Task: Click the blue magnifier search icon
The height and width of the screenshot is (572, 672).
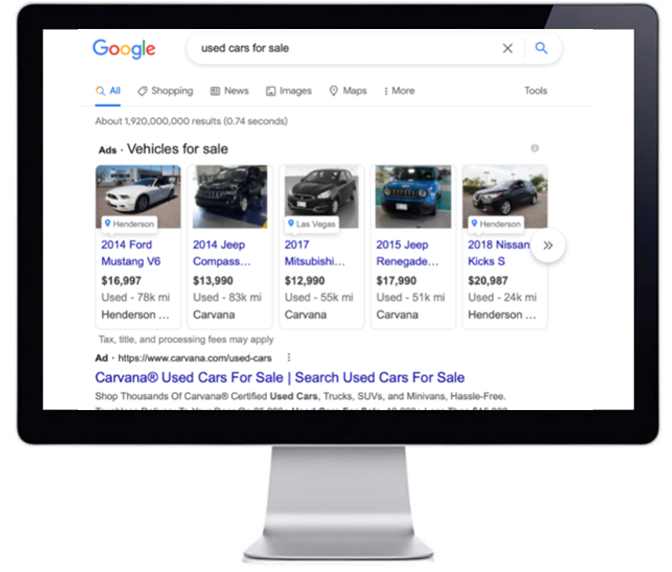Action: tap(541, 48)
